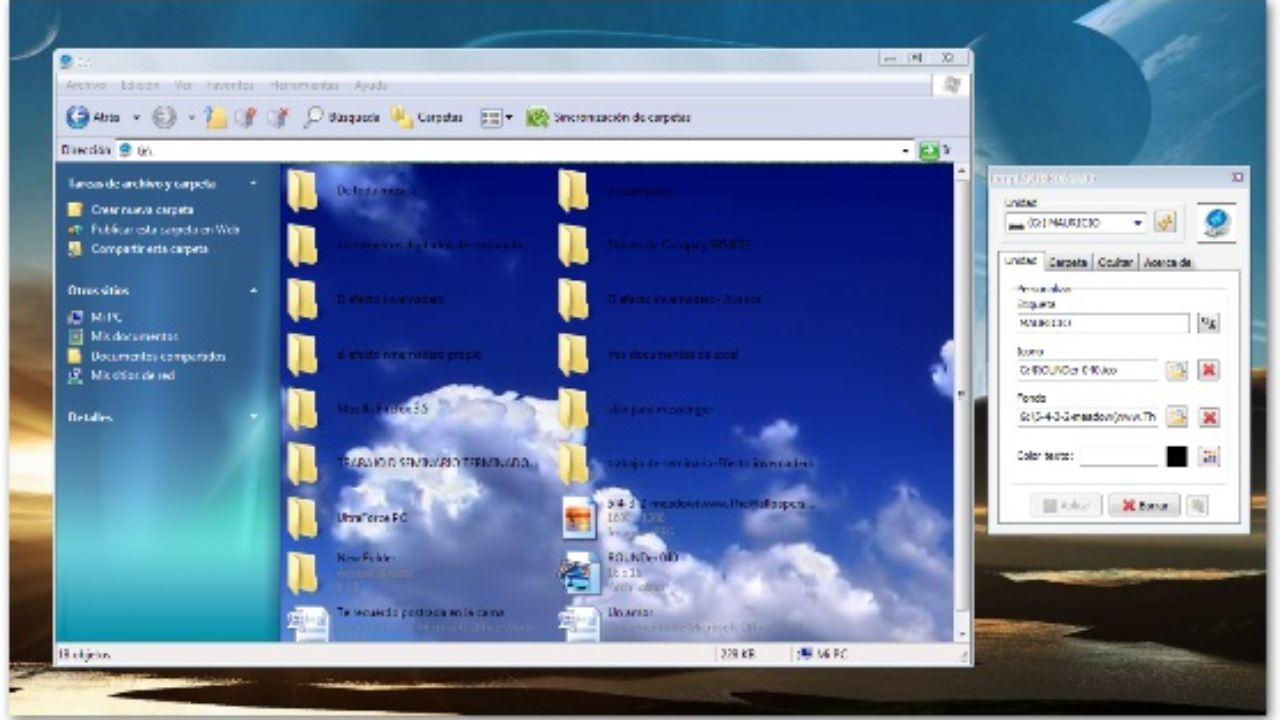Click the black text color swatch
1280x720 pixels.
pos(1177,456)
